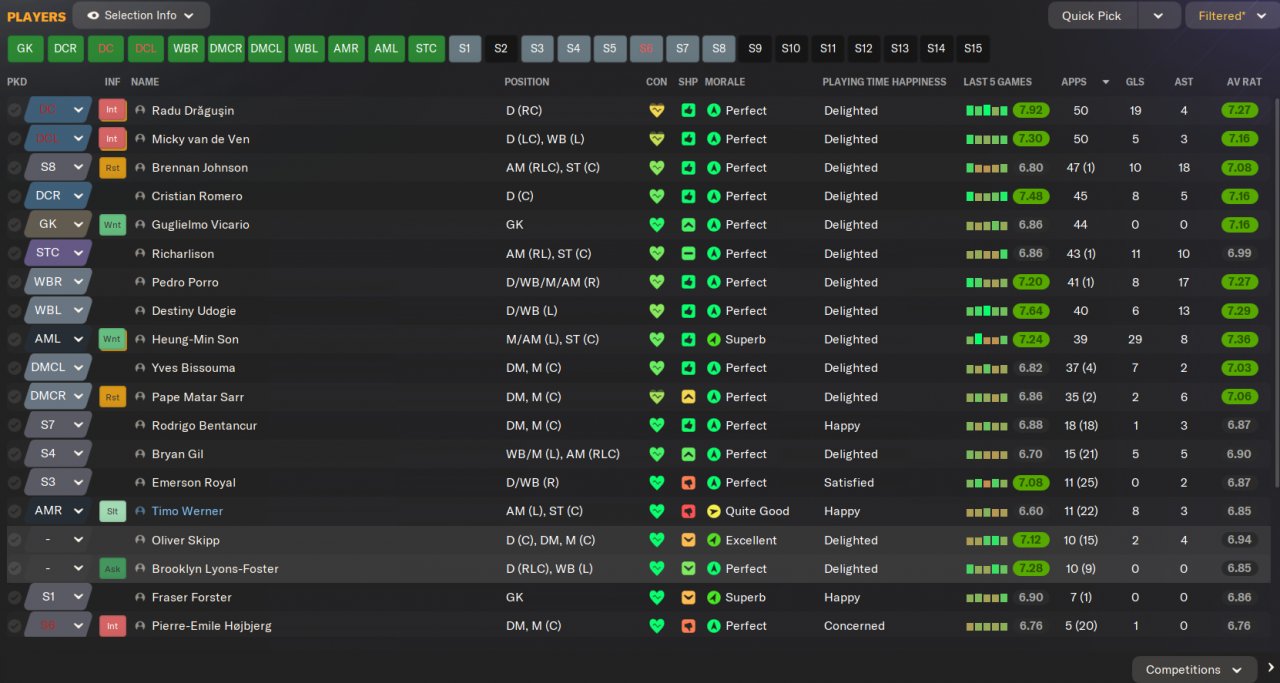The height and width of the screenshot is (683, 1280).
Task: Open the DCR position dropdown for Cristian Romero
Action: pos(58,196)
